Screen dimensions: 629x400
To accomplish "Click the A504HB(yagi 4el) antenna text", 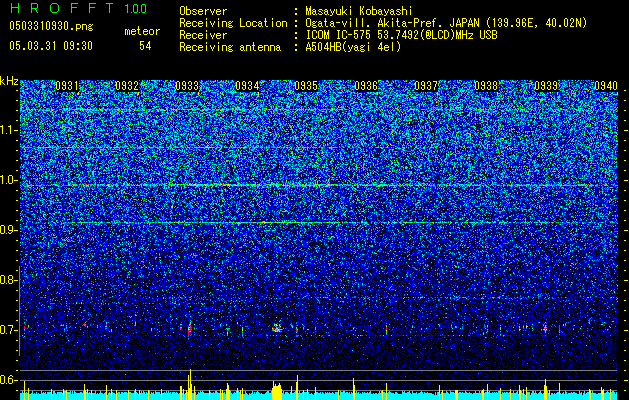I will tap(353, 47).
